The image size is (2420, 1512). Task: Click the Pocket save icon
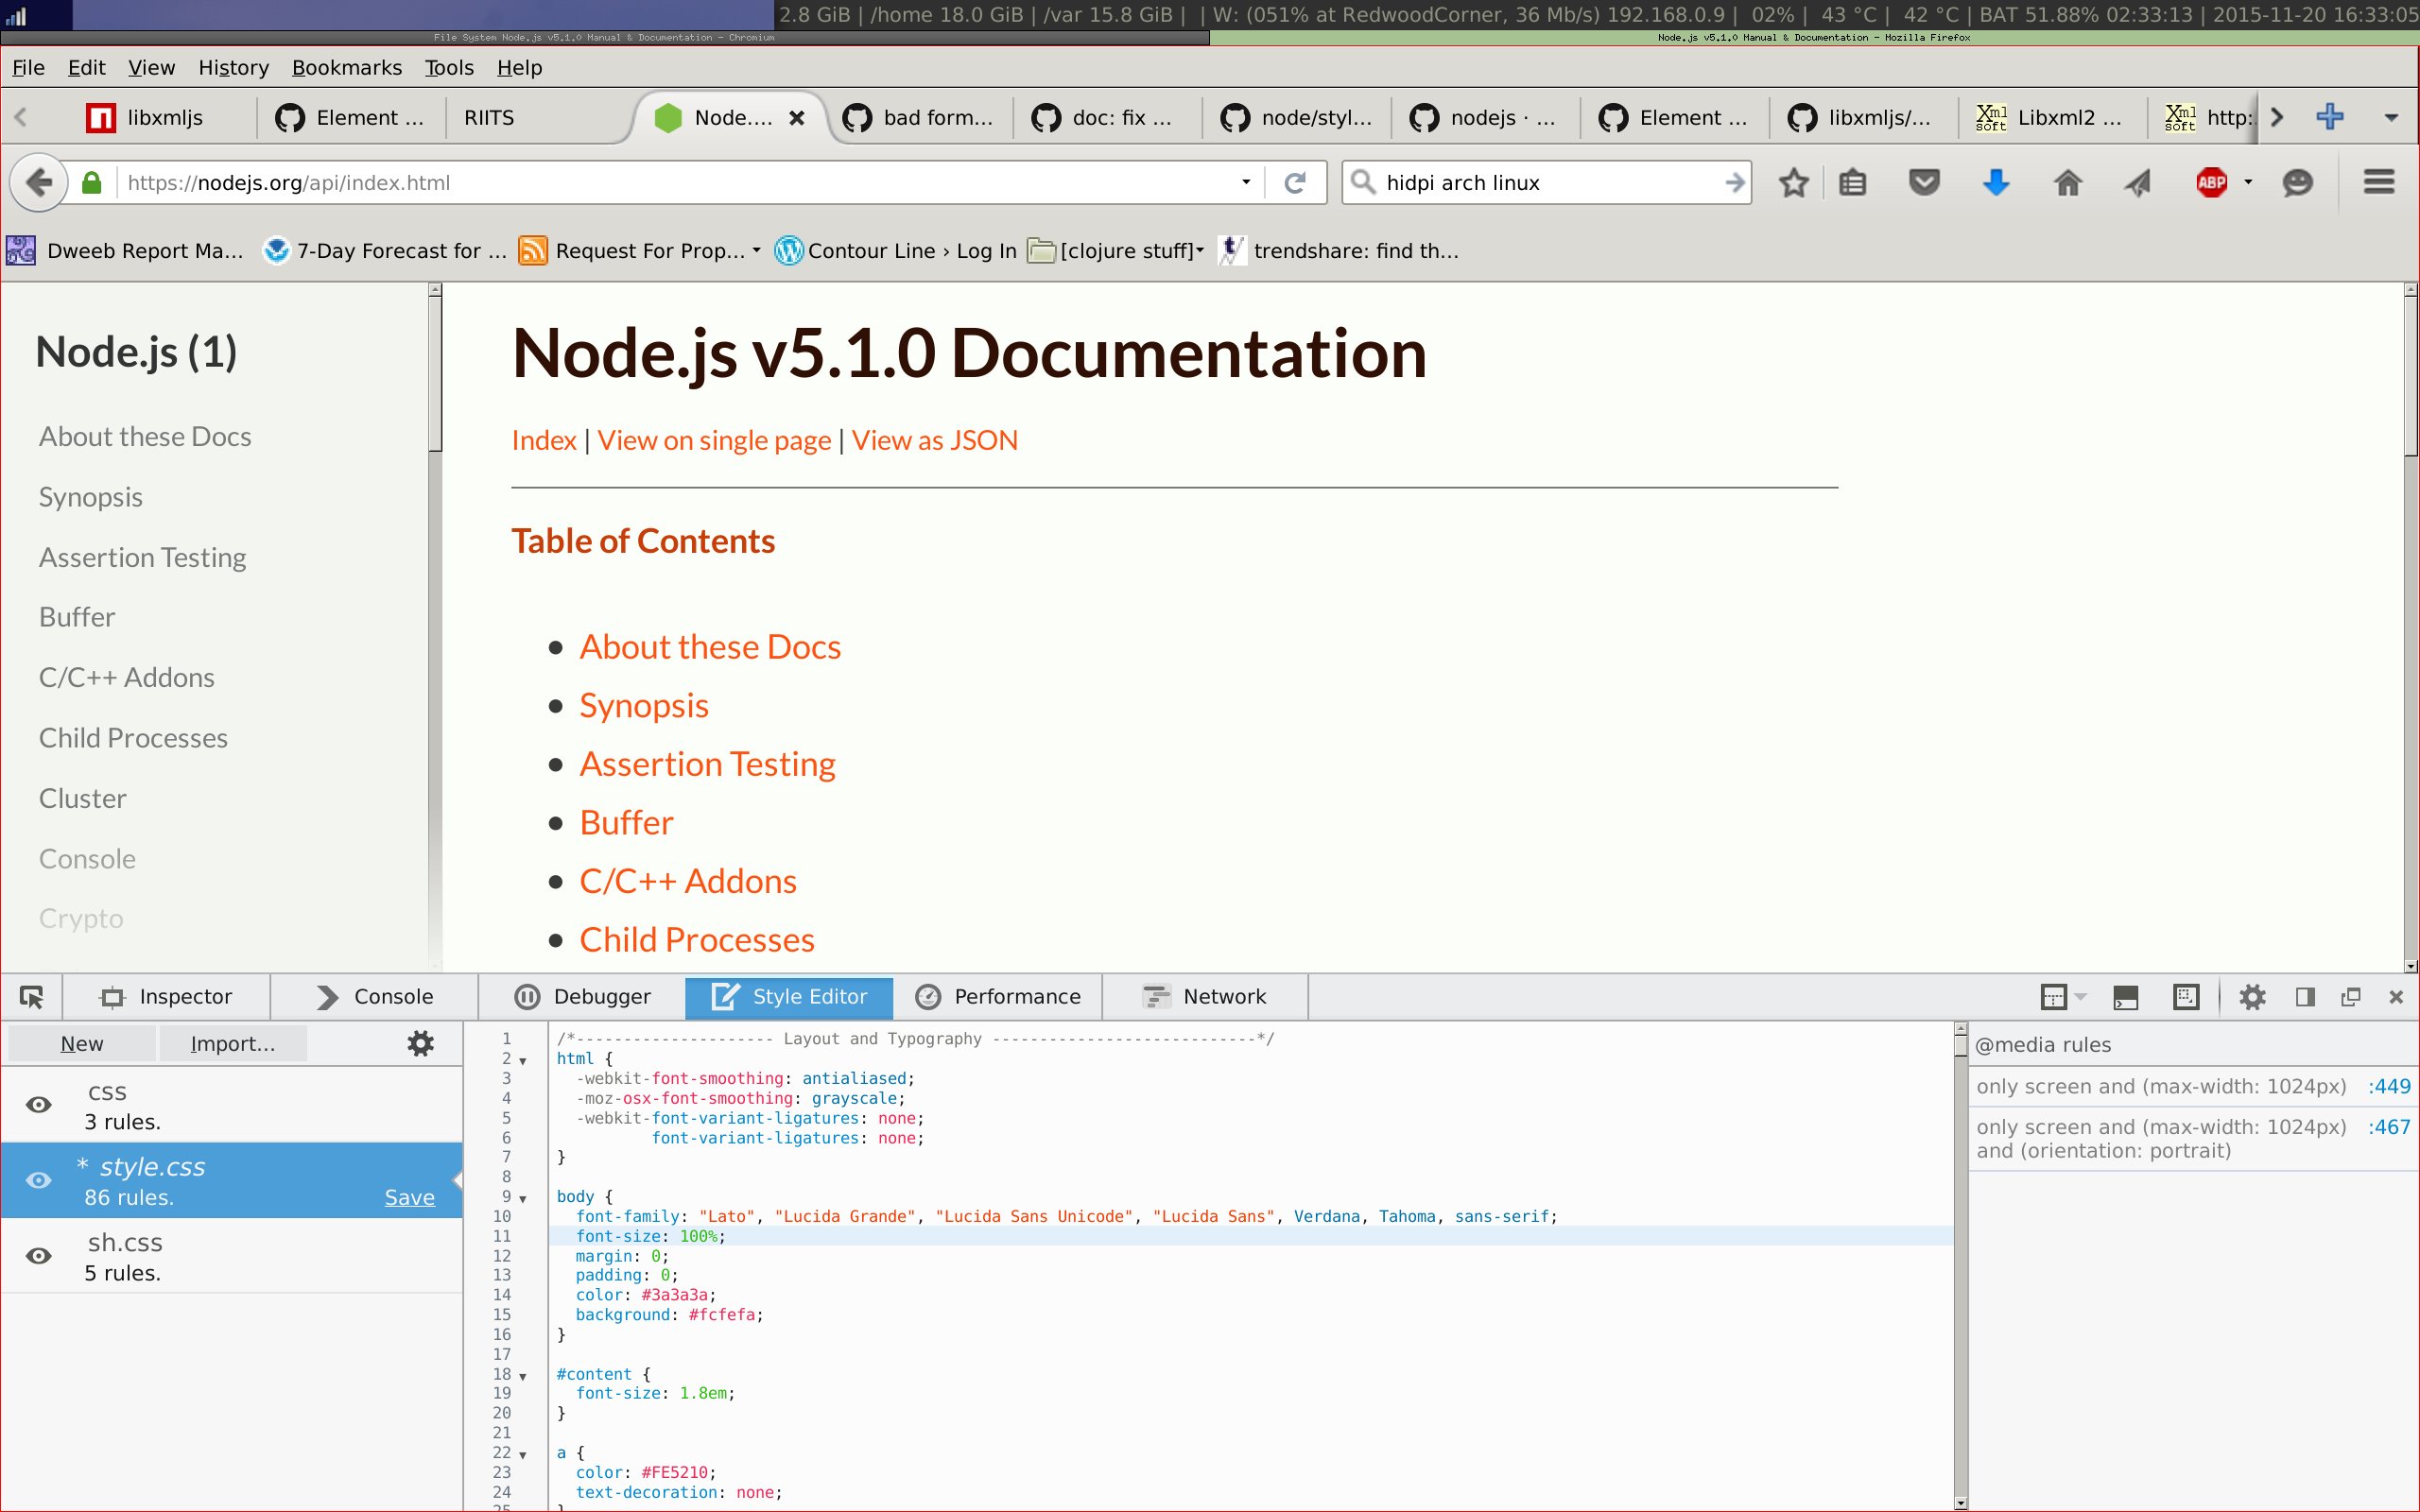click(1924, 183)
